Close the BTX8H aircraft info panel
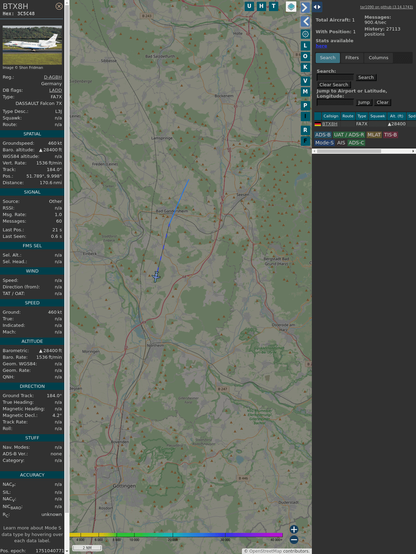The height and width of the screenshot is (554, 416). [59, 6]
